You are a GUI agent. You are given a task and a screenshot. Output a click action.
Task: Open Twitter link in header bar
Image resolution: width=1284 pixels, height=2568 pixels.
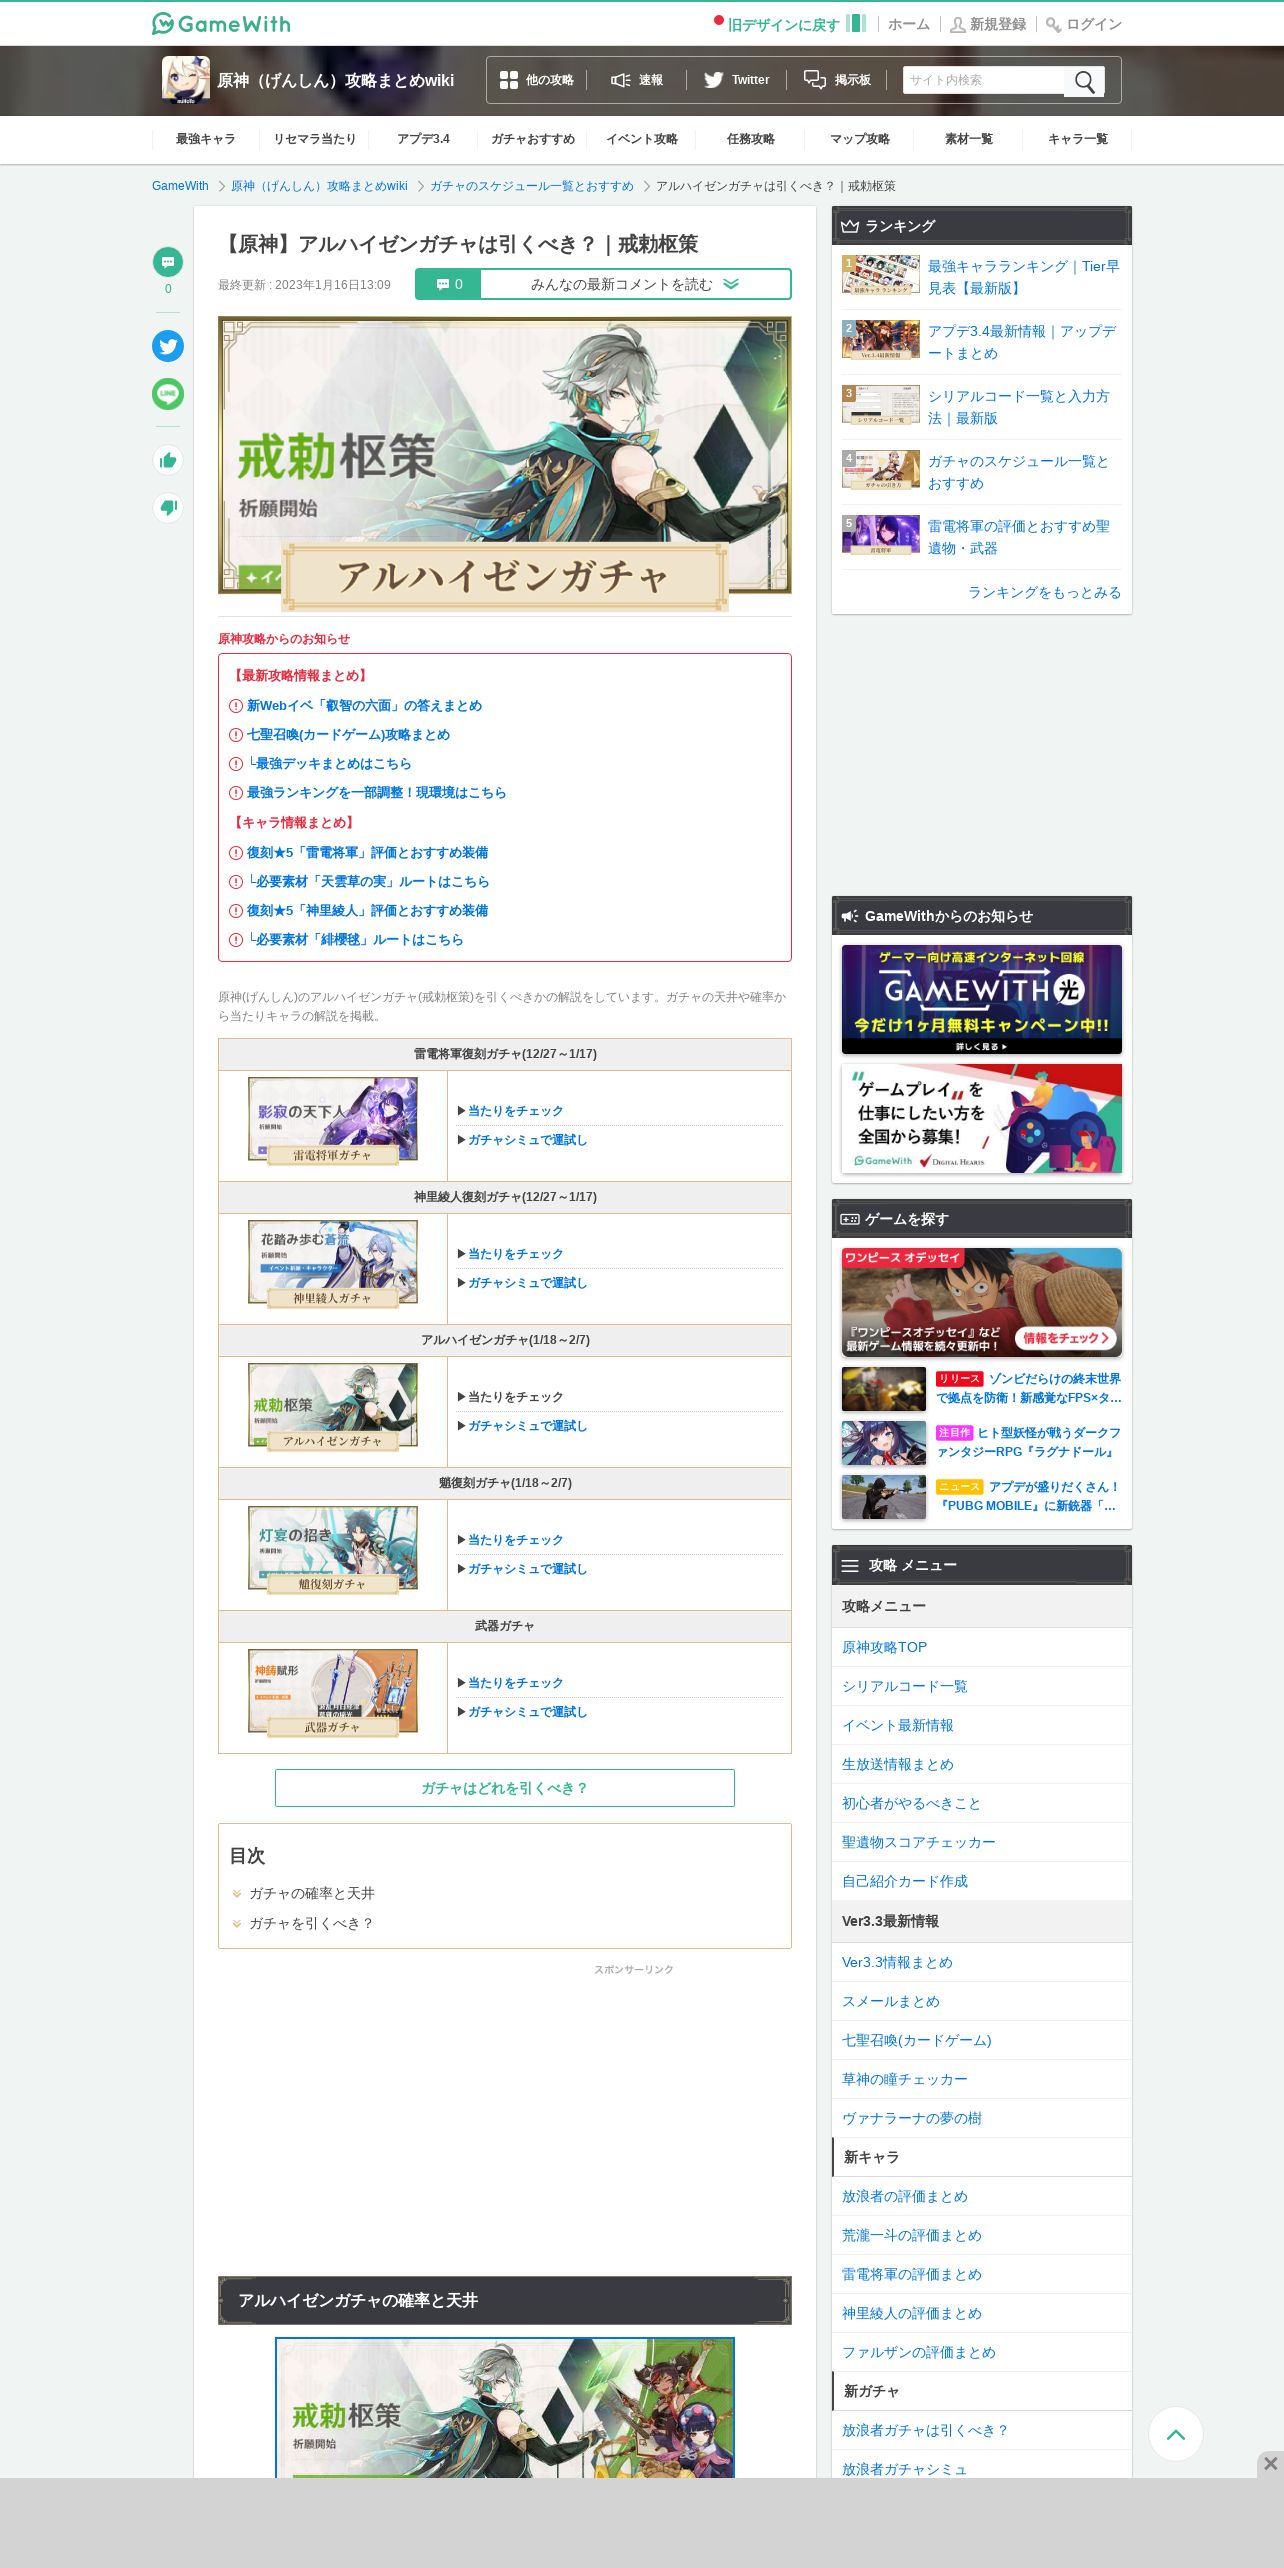pyautogui.click(x=736, y=80)
